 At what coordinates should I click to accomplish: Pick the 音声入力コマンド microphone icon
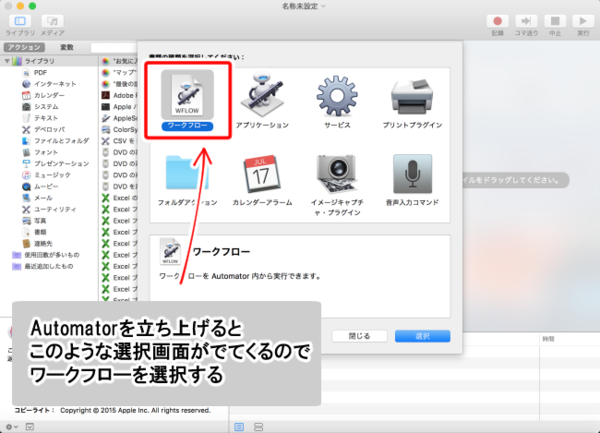pyautogui.click(x=412, y=174)
